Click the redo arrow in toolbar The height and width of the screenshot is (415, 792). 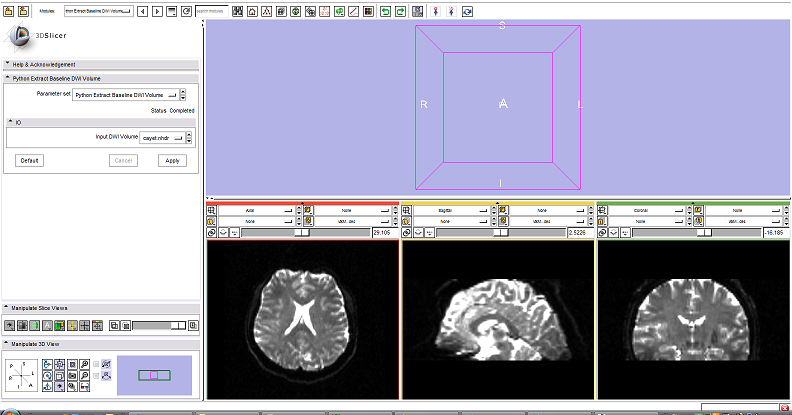[400, 10]
